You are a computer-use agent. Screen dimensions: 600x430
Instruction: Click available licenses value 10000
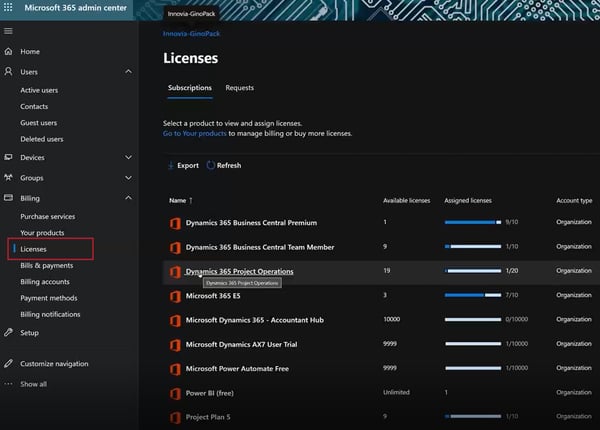pyautogui.click(x=392, y=319)
